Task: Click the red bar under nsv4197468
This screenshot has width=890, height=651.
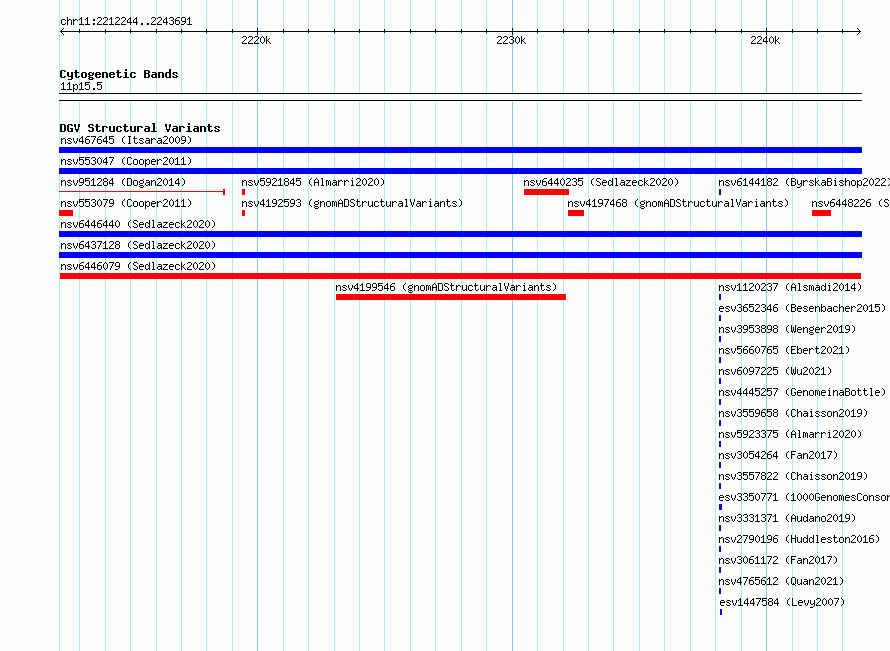Action: click(x=576, y=213)
